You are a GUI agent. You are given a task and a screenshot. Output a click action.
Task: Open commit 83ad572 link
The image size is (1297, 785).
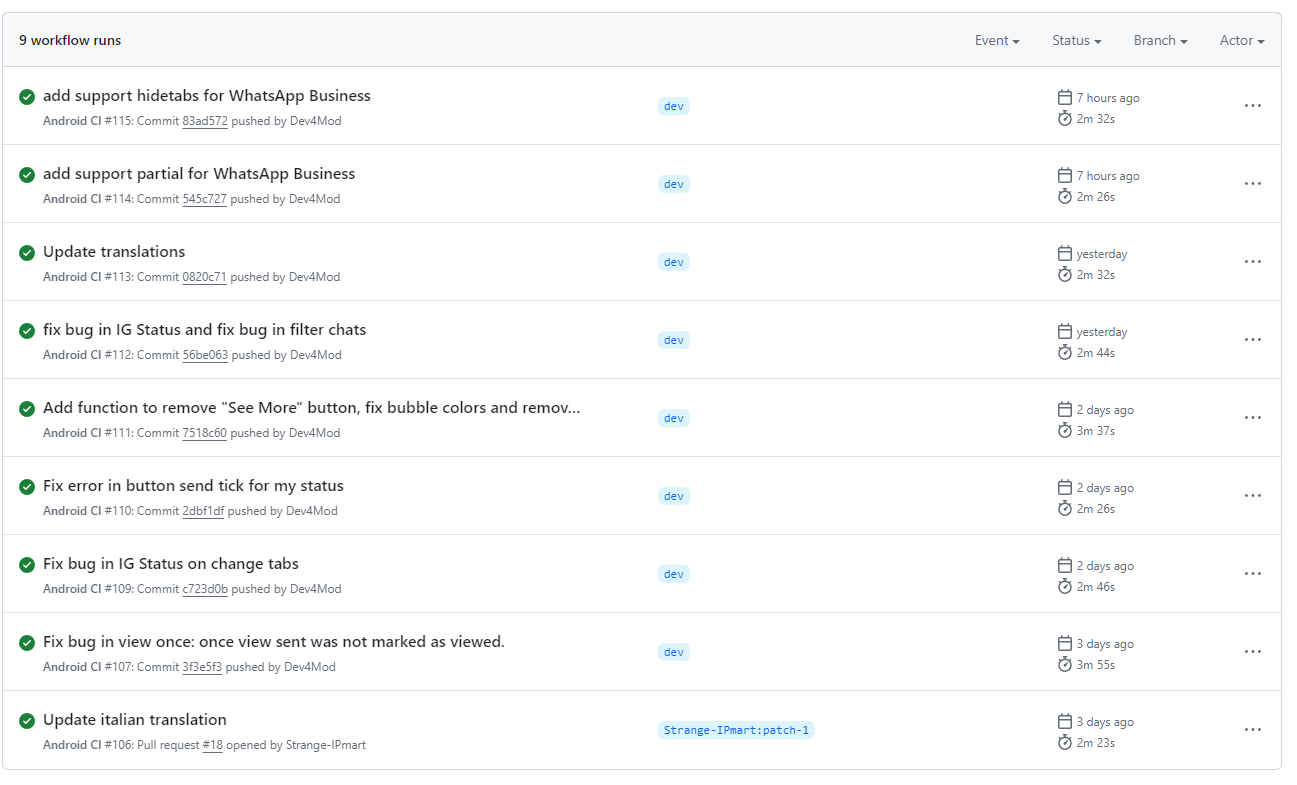(205, 121)
